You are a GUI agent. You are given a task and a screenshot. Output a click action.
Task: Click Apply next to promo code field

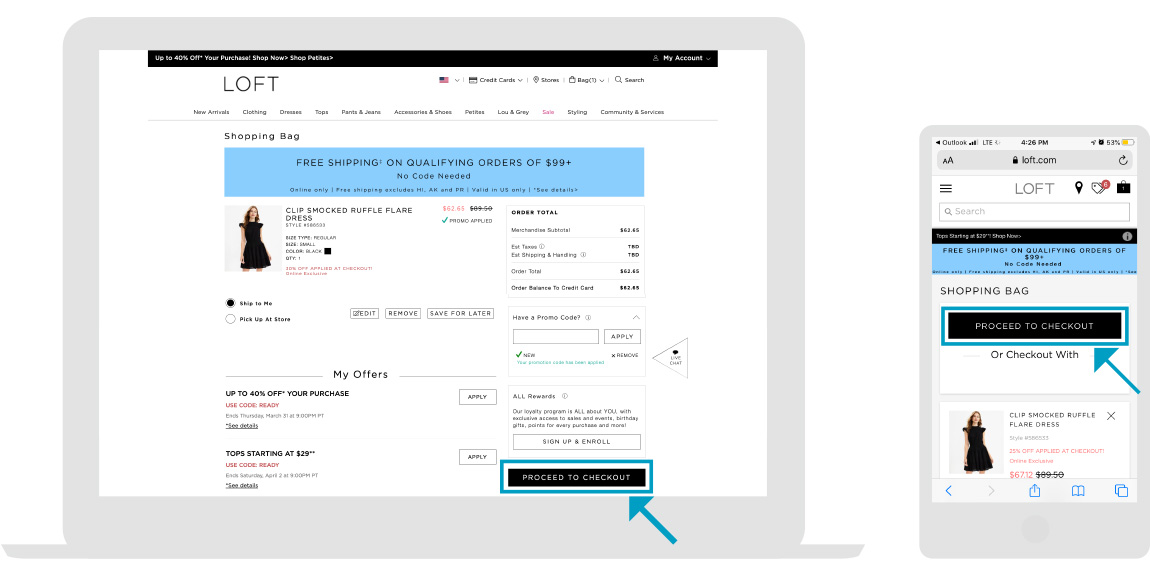click(x=622, y=337)
